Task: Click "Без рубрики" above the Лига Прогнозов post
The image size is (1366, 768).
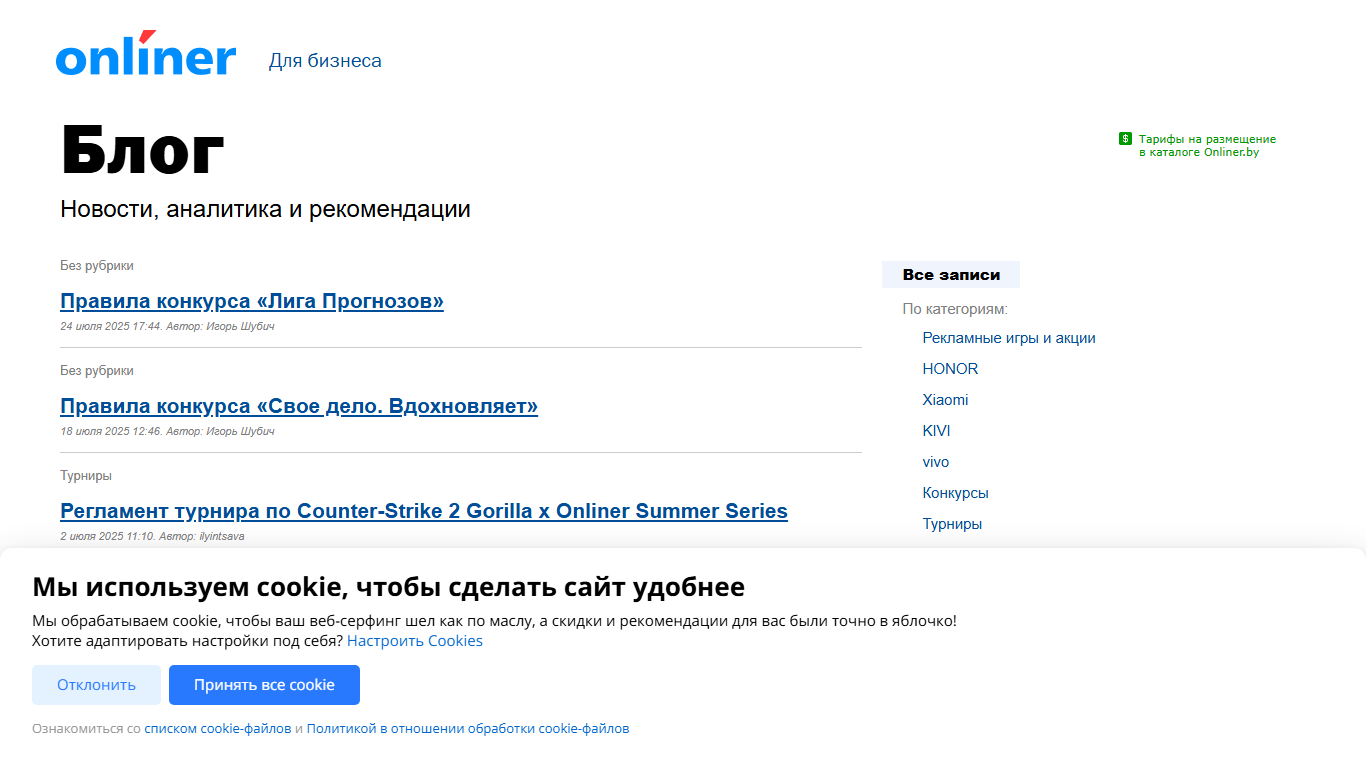Action: pos(97,266)
